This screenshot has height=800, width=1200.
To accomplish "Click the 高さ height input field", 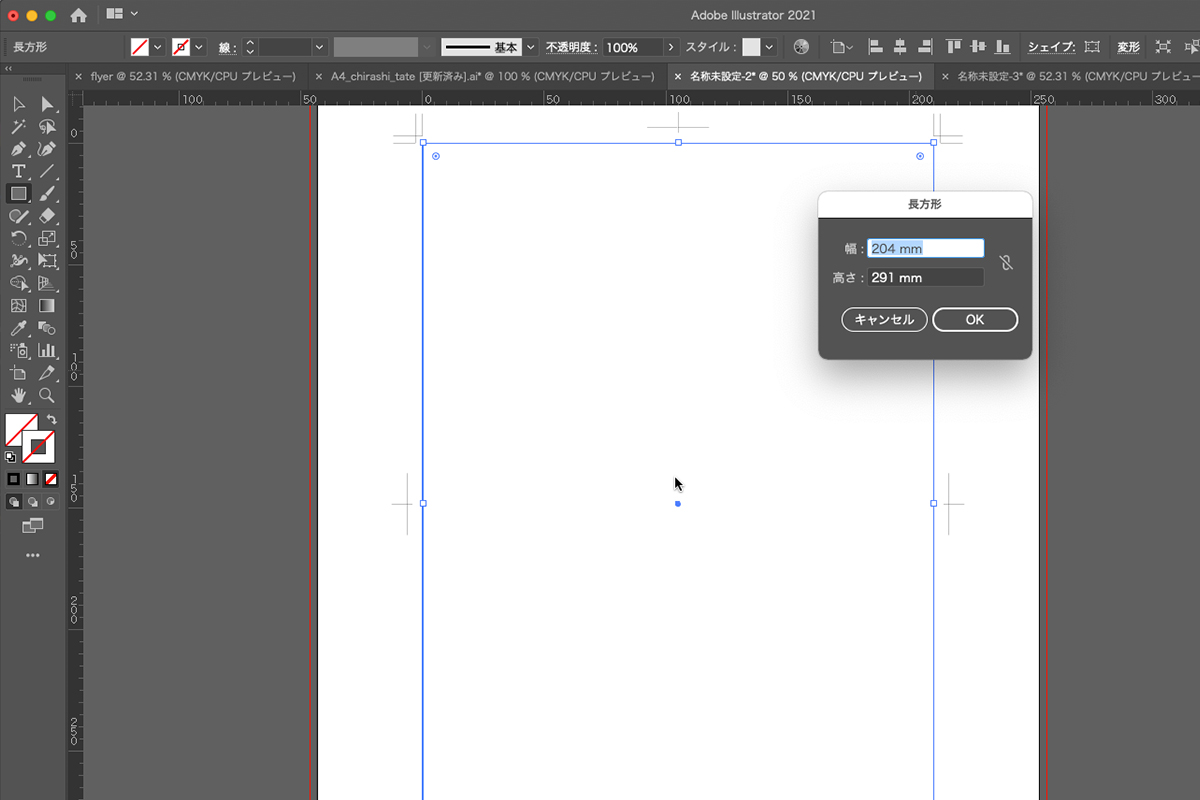I will pos(926,278).
